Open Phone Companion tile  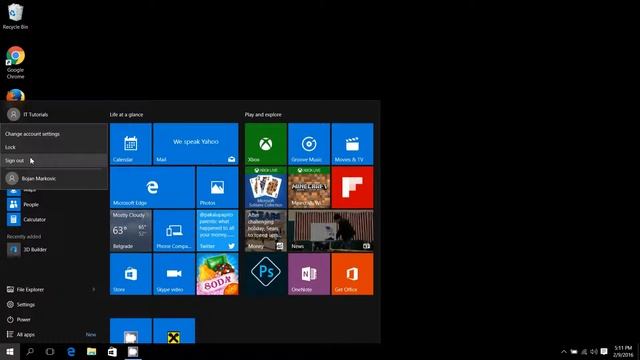coord(174,231)
